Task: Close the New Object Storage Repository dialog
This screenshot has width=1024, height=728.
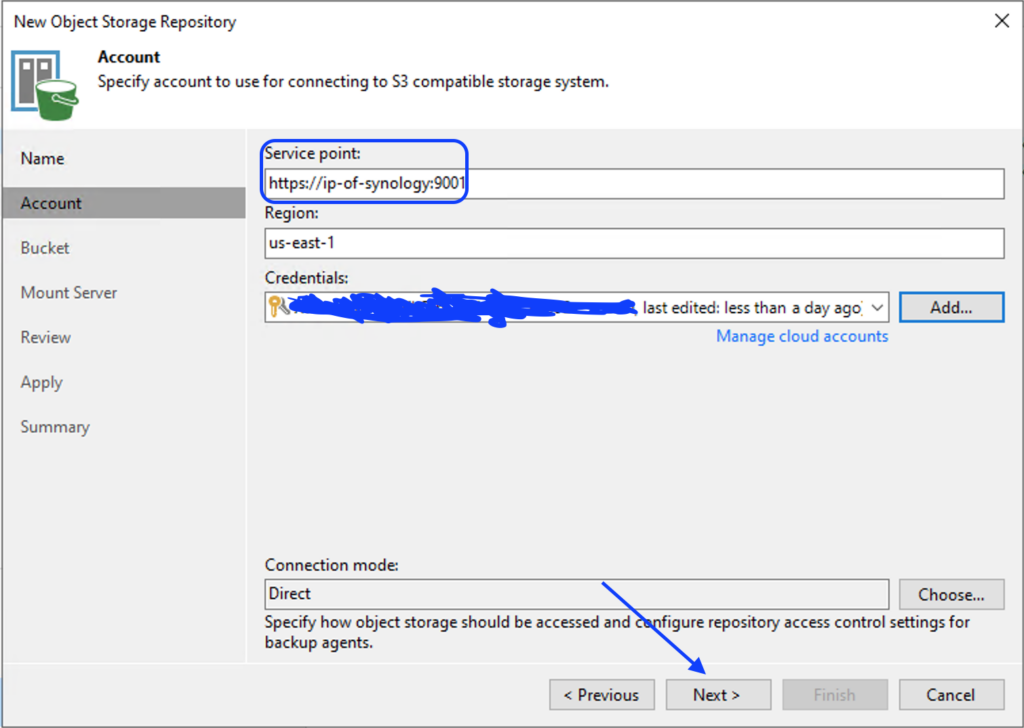Action: [1001, 21]
